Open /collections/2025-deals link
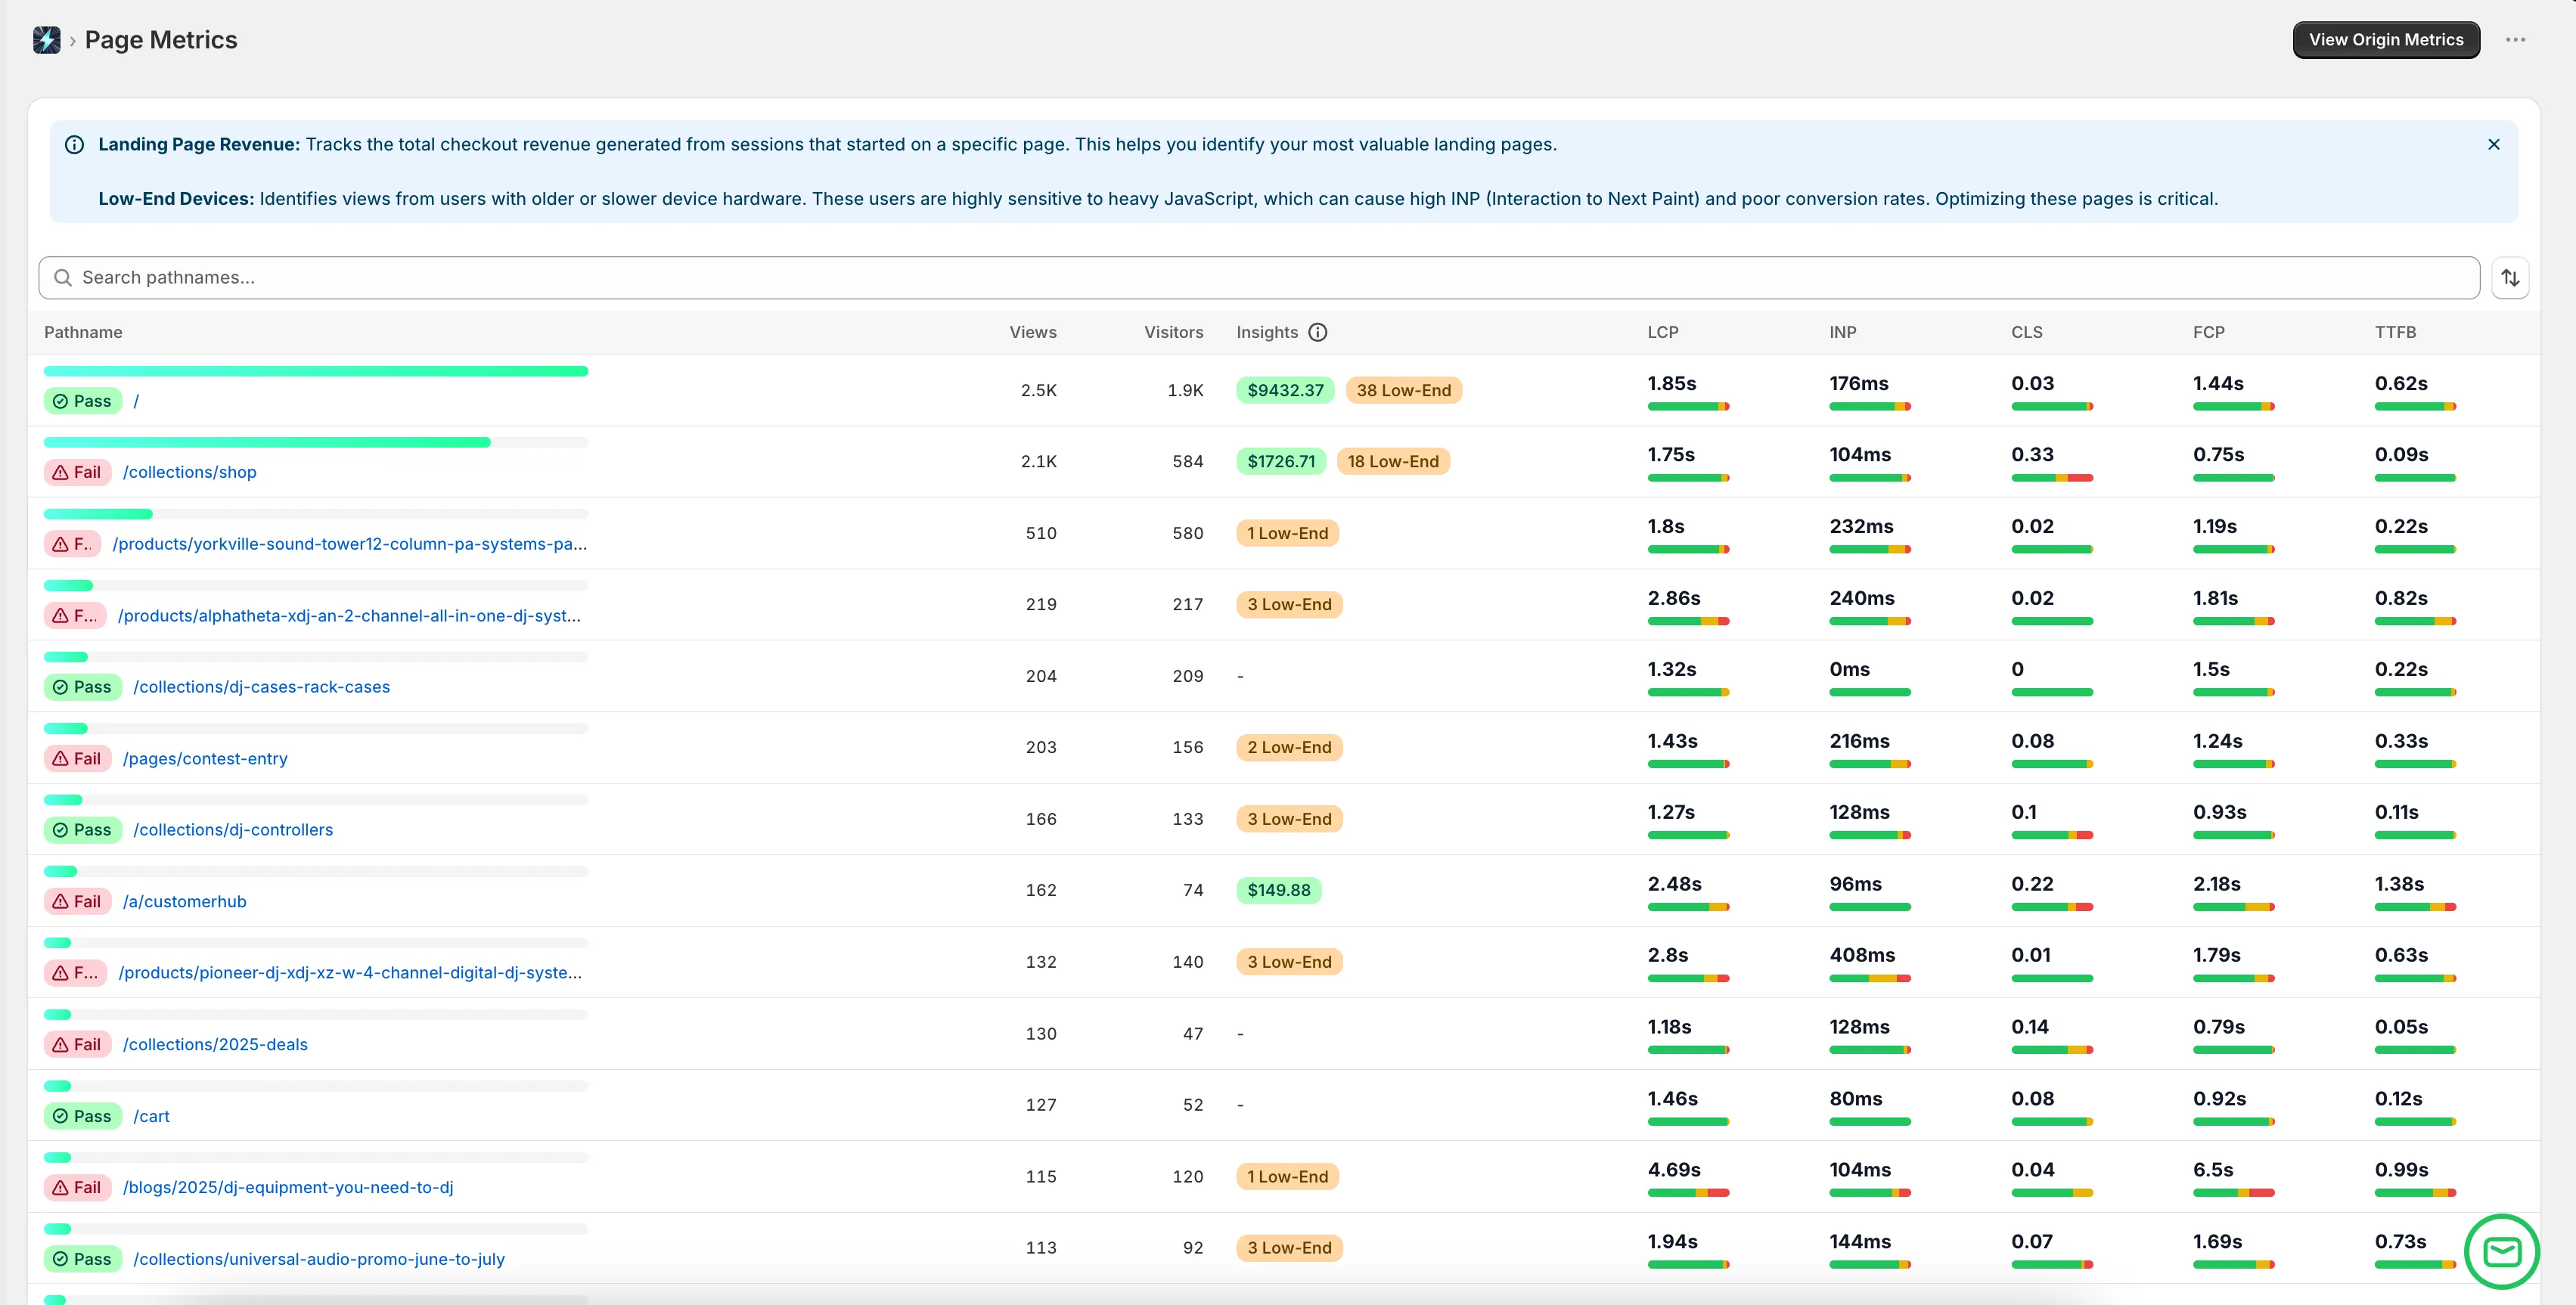2576x1305 pixels. click(215, 1044)
